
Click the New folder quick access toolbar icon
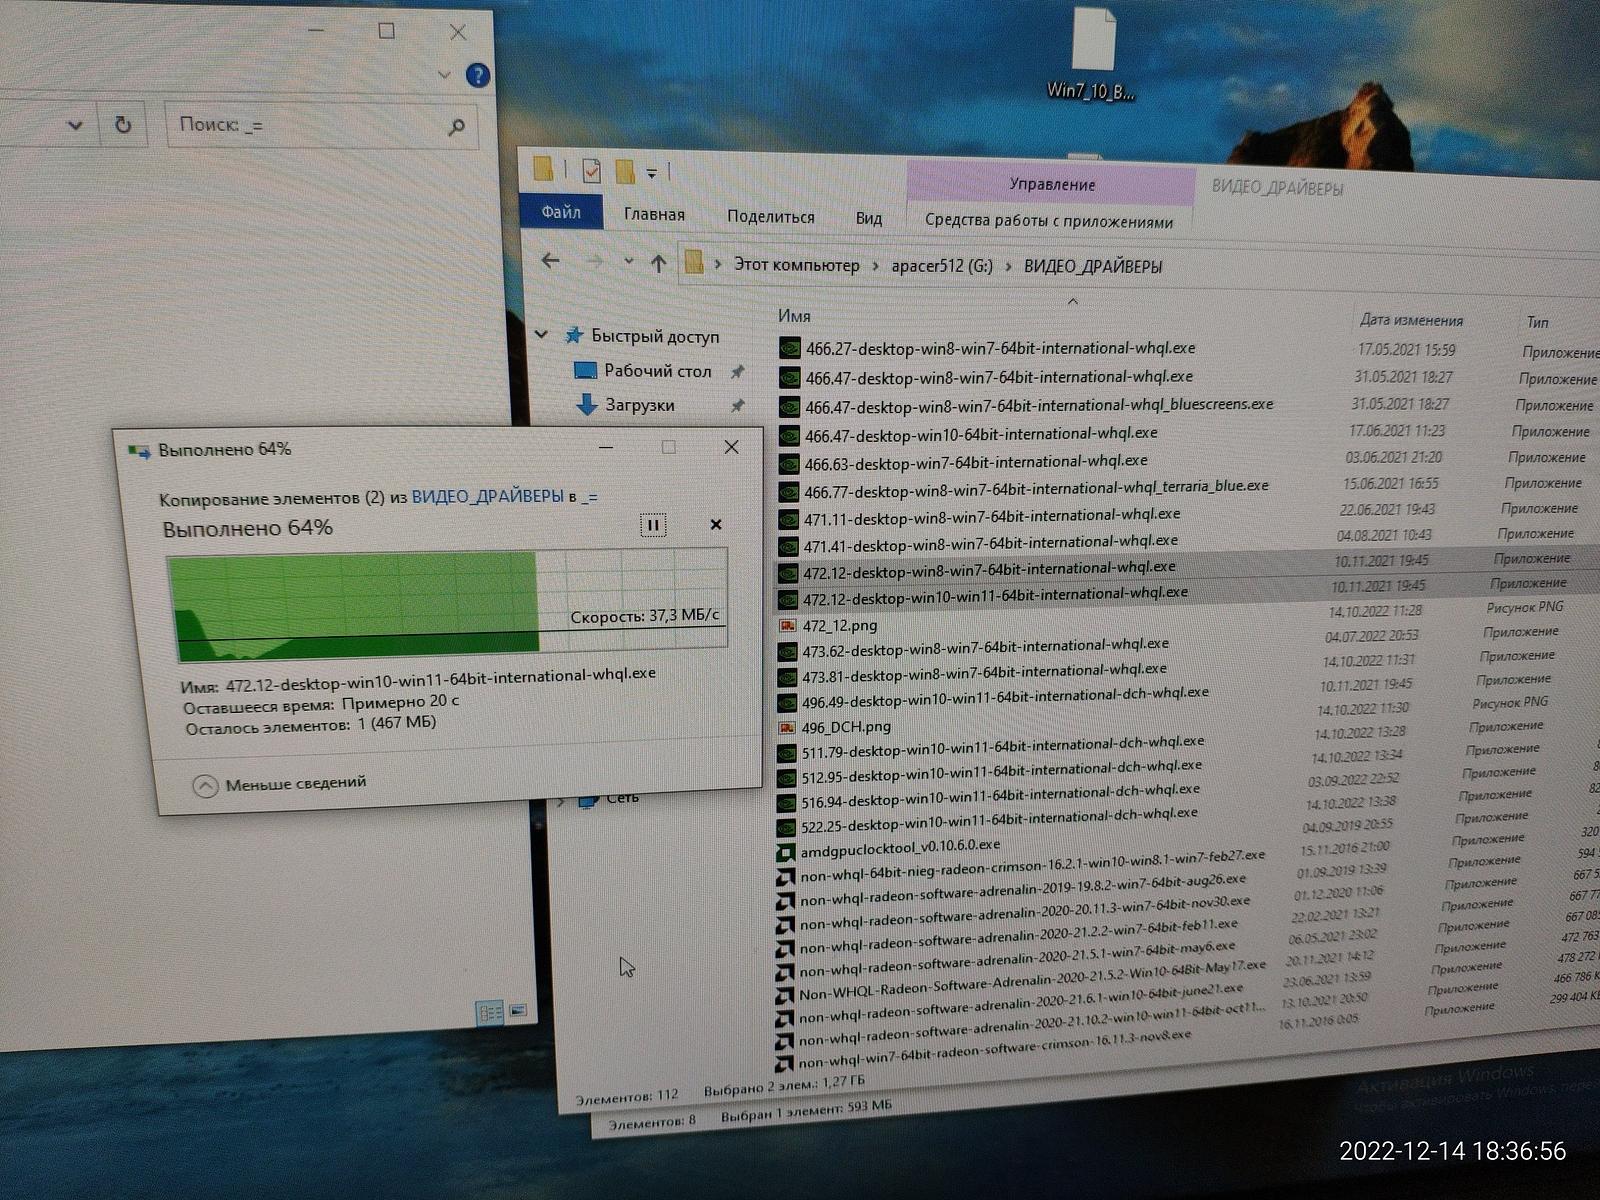tap(625, 171)
